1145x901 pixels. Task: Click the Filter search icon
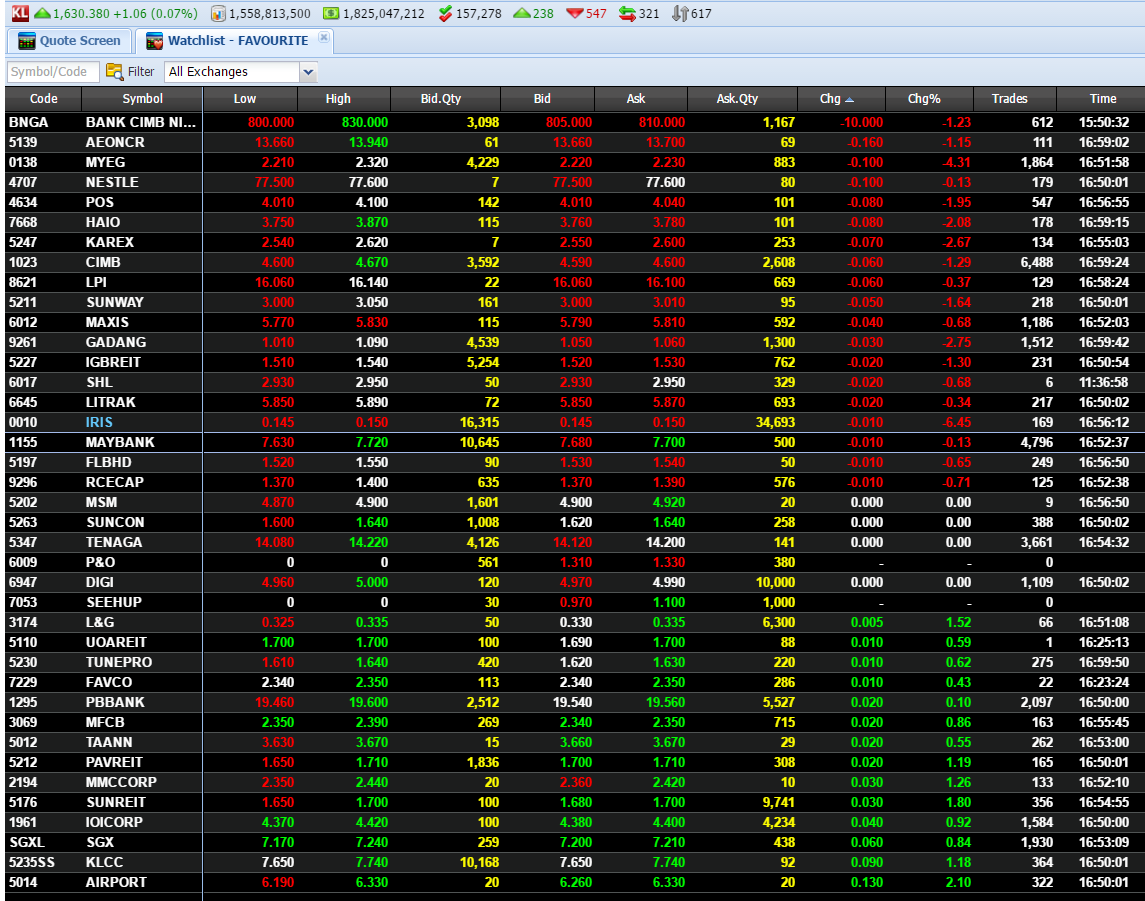115,71
